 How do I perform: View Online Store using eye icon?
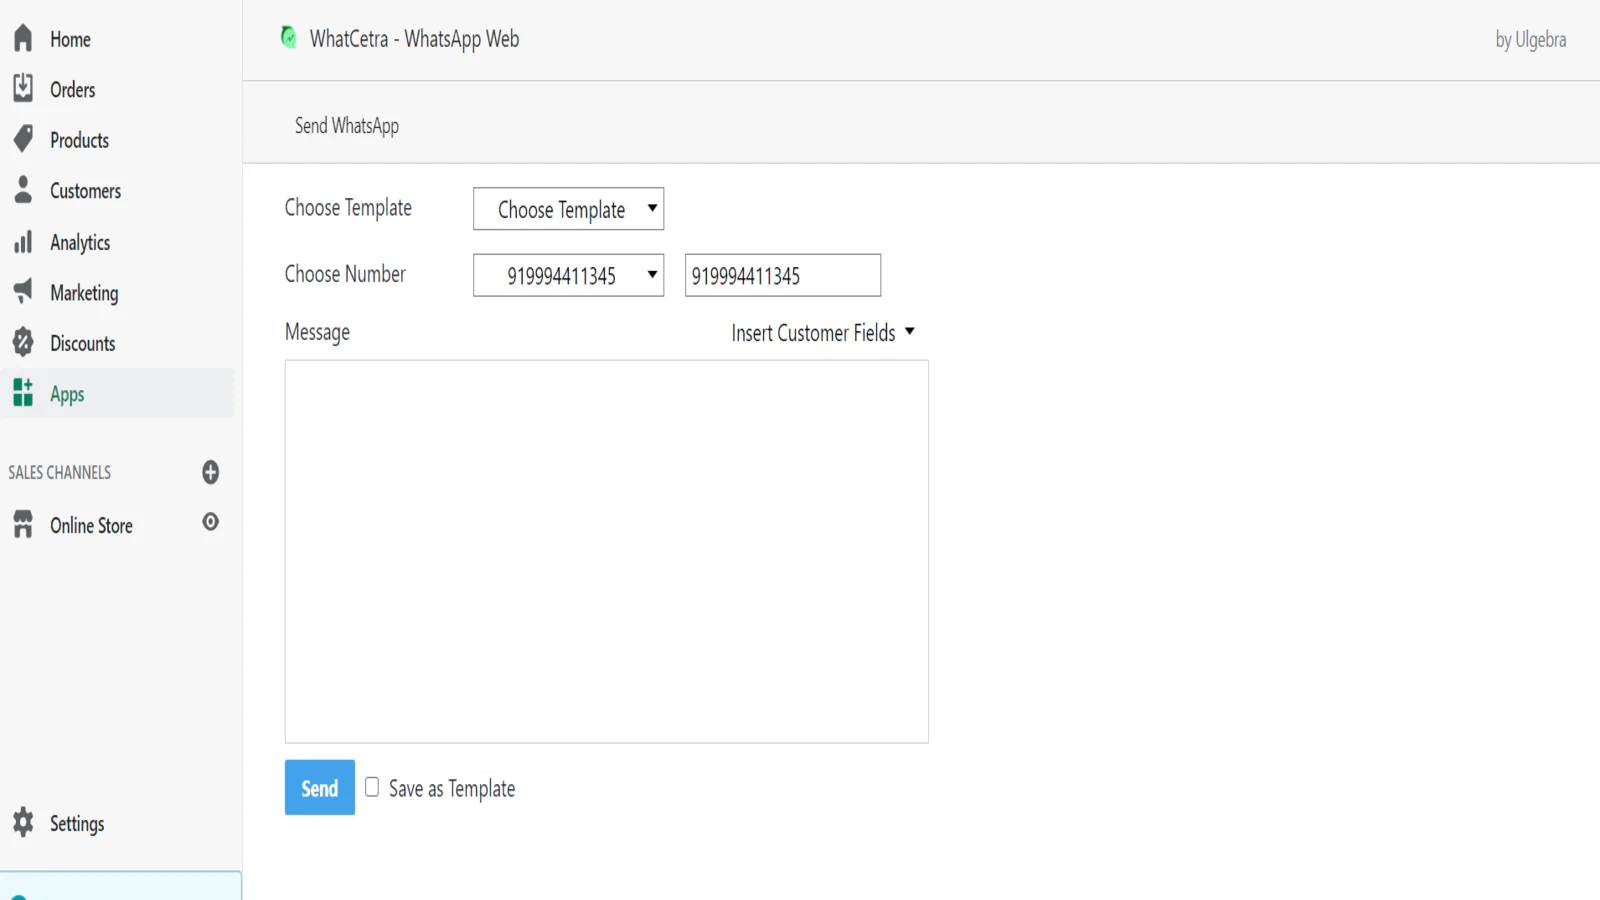(210, 522)
